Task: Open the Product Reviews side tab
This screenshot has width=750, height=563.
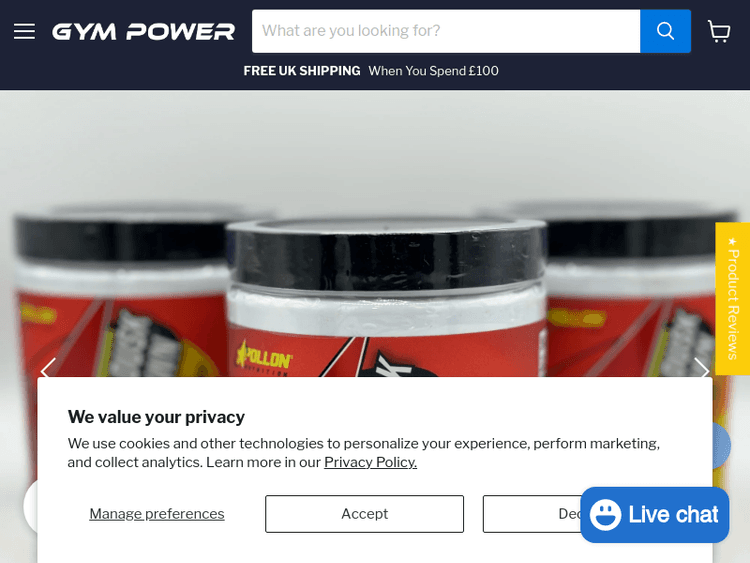Action: tap(732, 298)
